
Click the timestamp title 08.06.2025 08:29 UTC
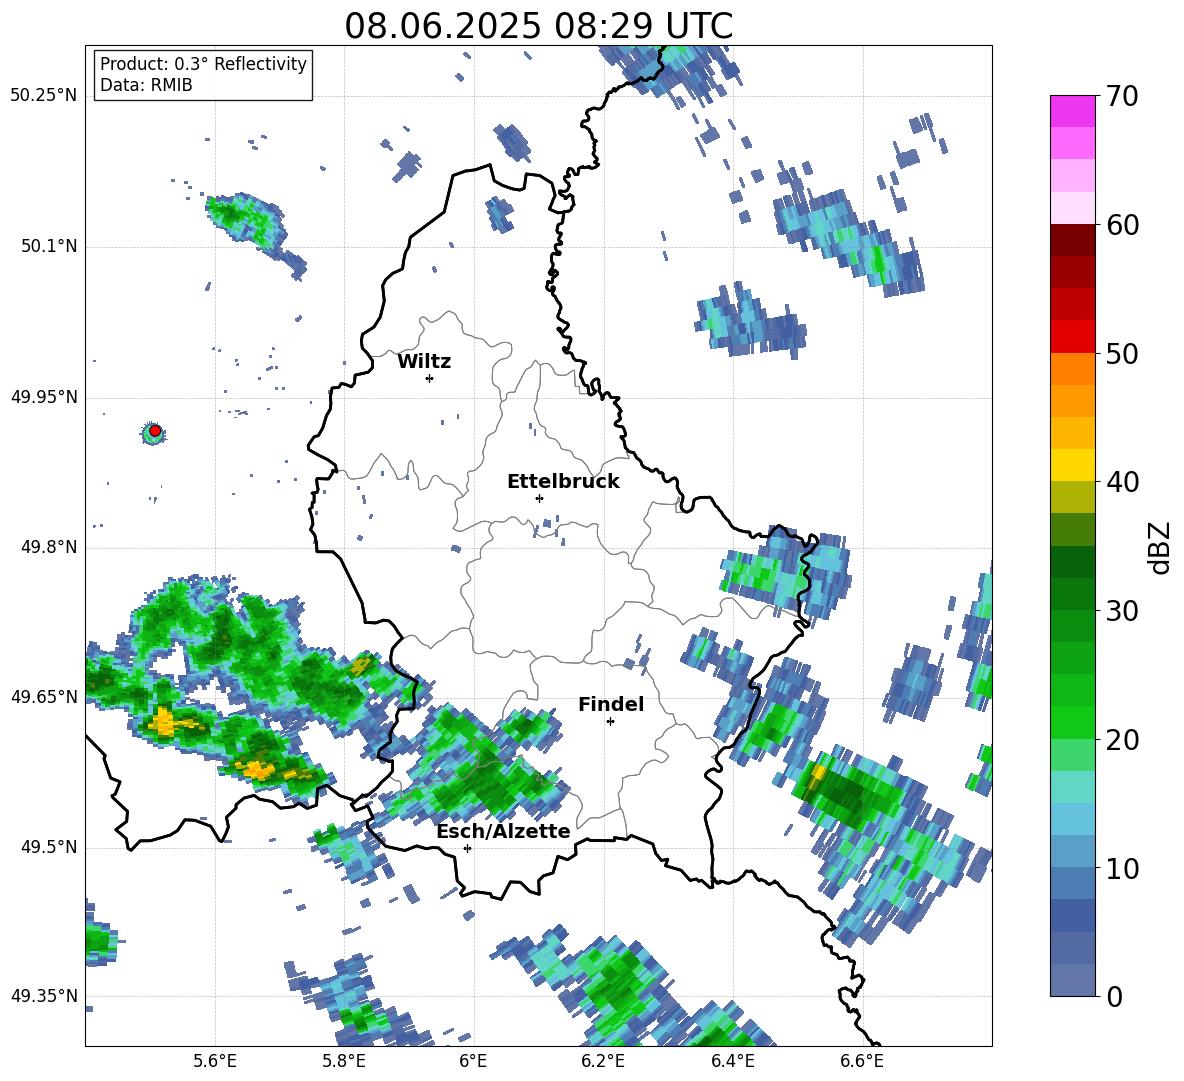click(x=538, y=26)
